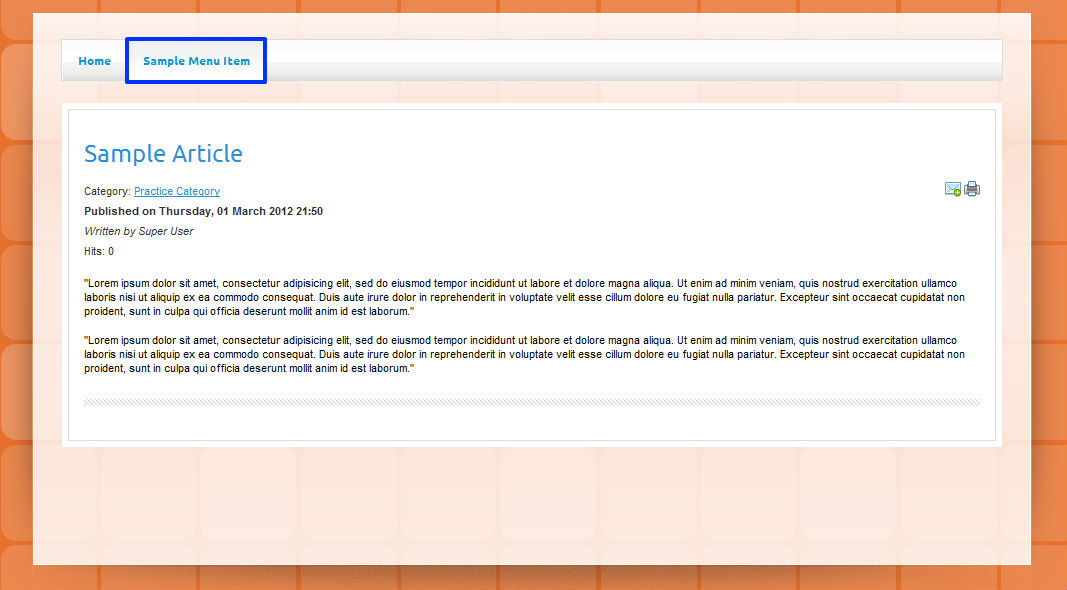The width and height of the screenshot is (1067, 590).
Task: Click the 'Category:' label text
Action: point(108,191)
